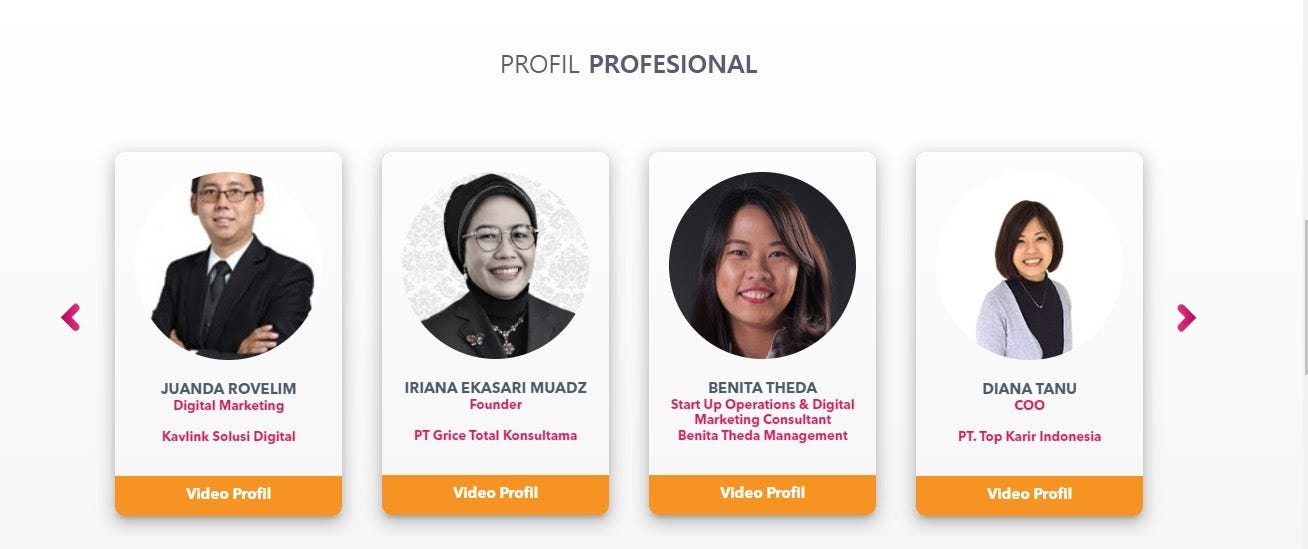The height and width of the screenshot is (549, 1308).
Task: Click PT Grice Total Konsultama text
Action: coord(495,435)
